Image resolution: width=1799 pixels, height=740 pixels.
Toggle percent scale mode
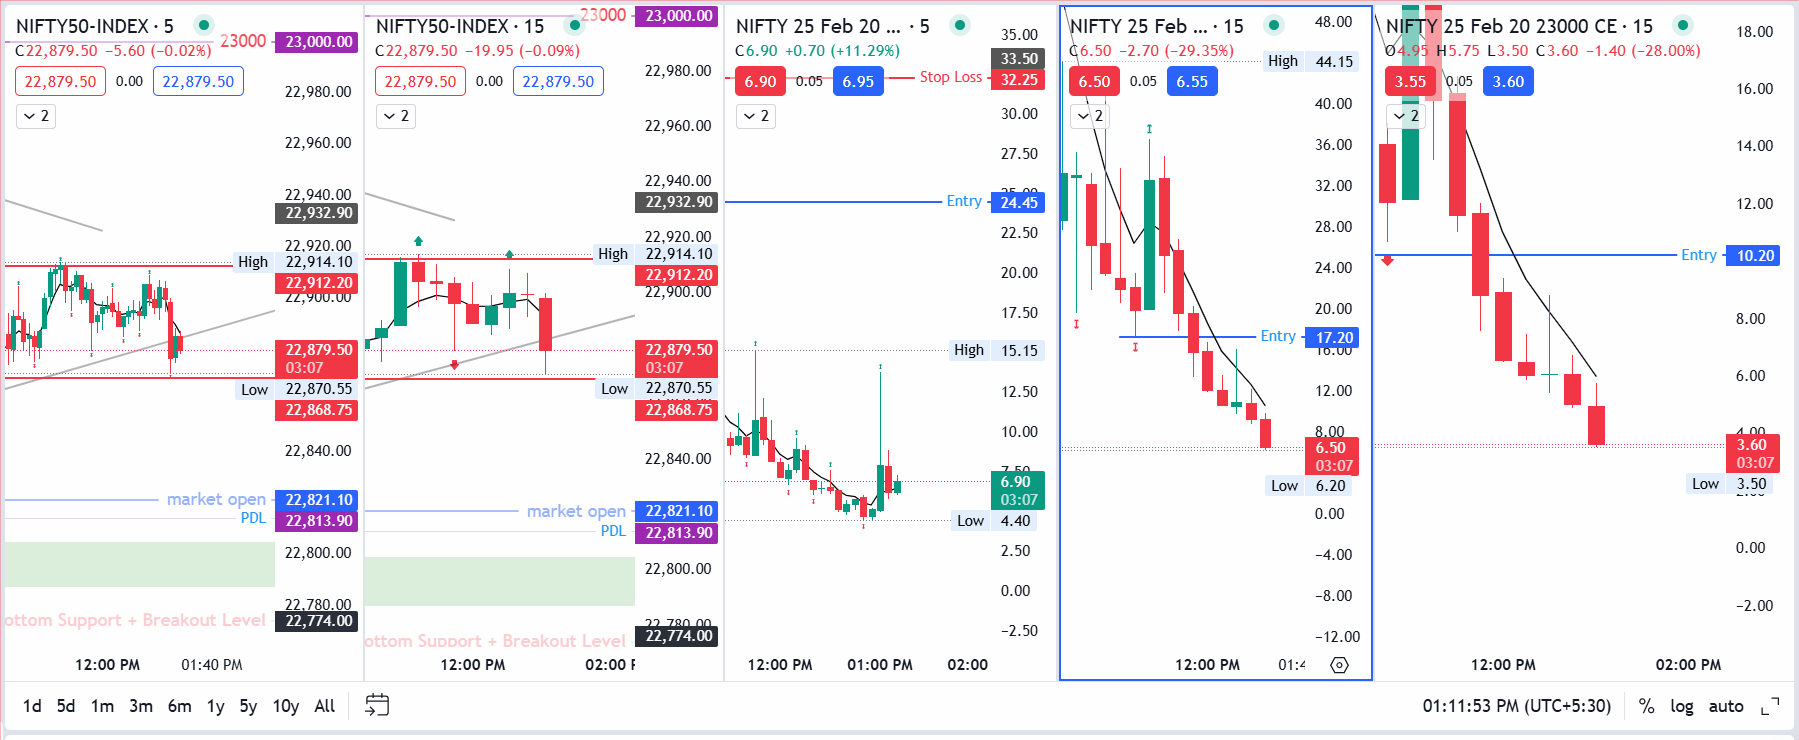(x=1646, y=706)
